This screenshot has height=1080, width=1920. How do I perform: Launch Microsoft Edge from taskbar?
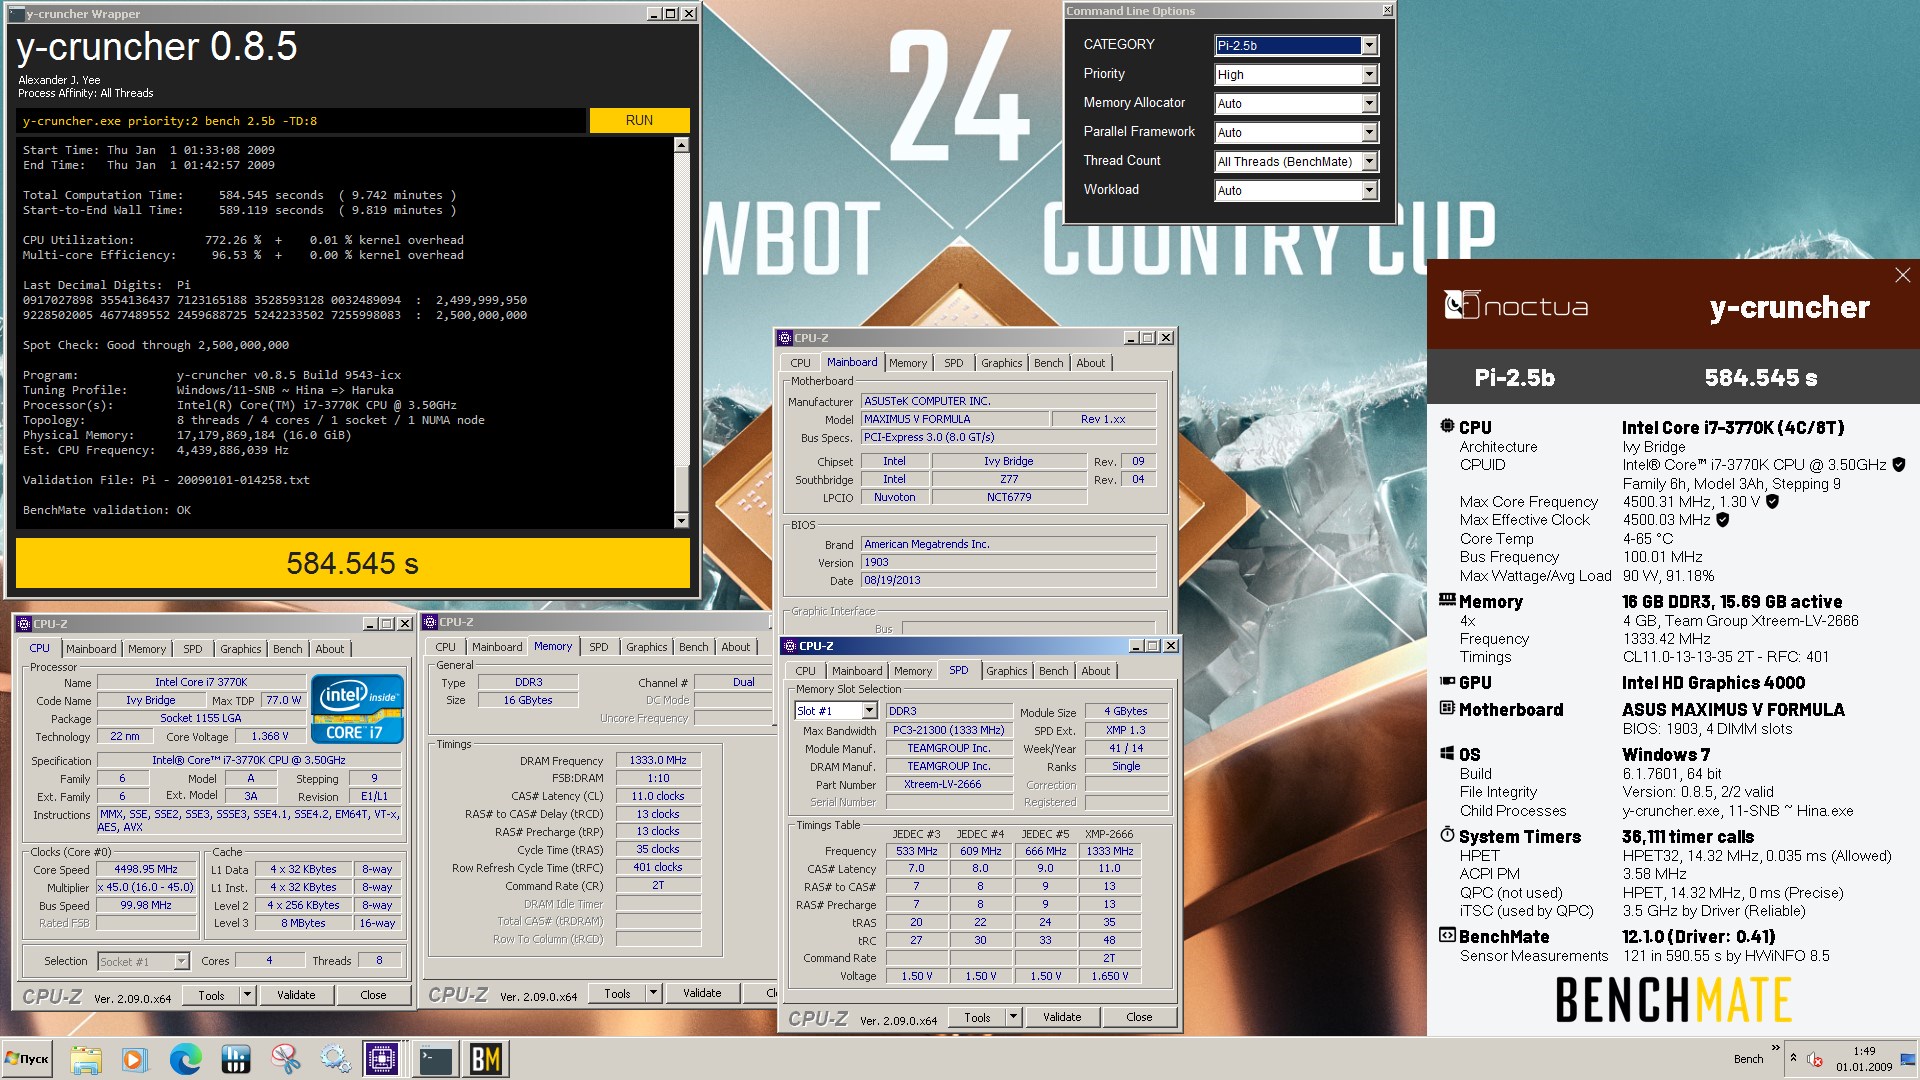[x=185, y=1059]
